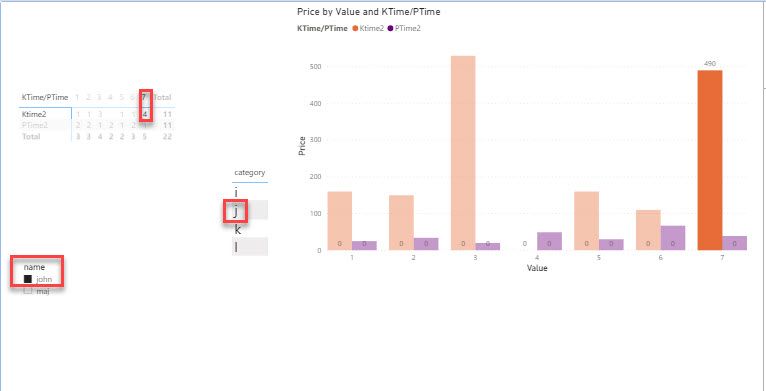Check the john checkbox in name slicer
766x391 pixels.
click(x=28, y=279)
